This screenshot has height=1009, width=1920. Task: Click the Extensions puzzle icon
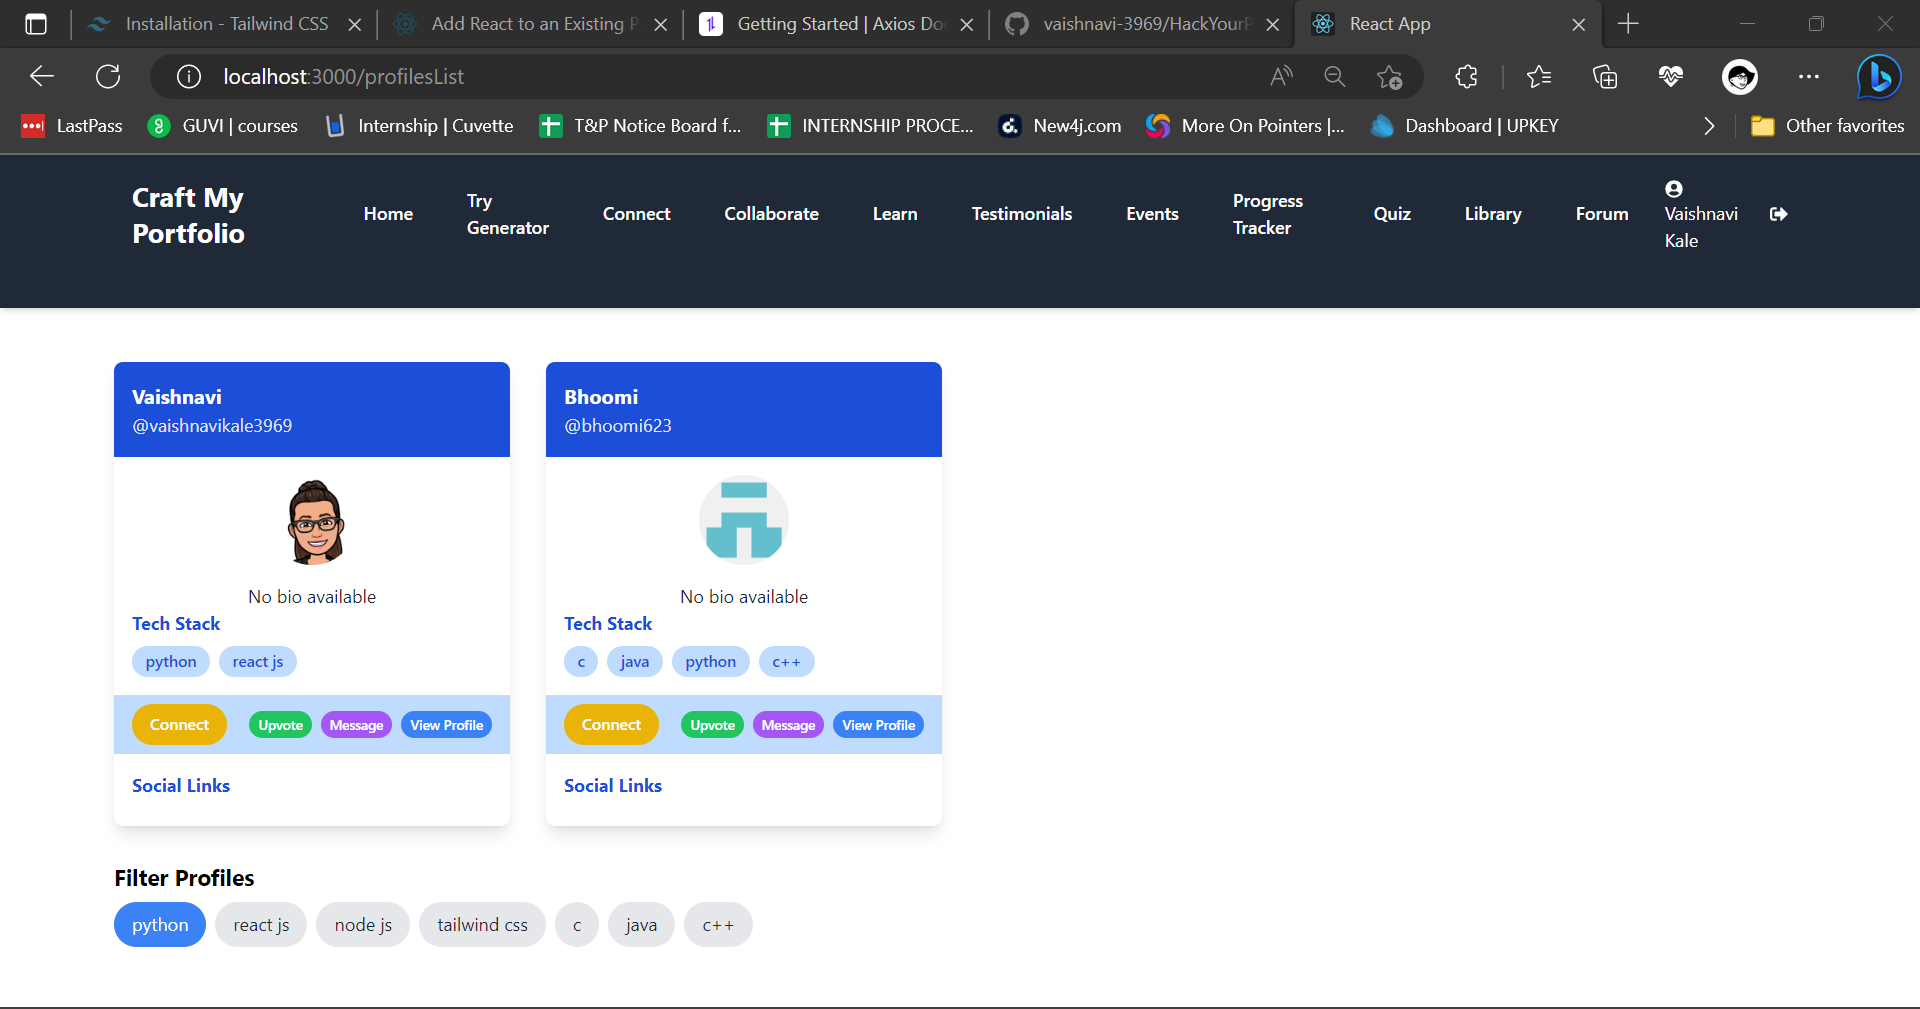pos(1466,76)
